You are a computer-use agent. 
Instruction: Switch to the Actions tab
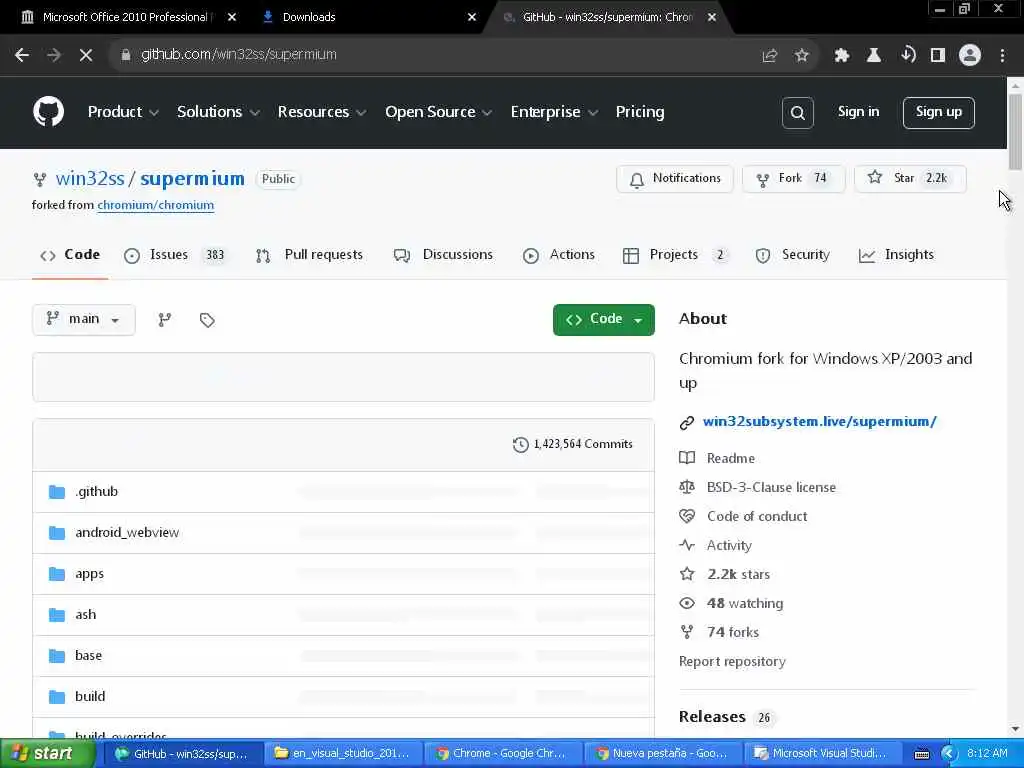click(558, 255)
